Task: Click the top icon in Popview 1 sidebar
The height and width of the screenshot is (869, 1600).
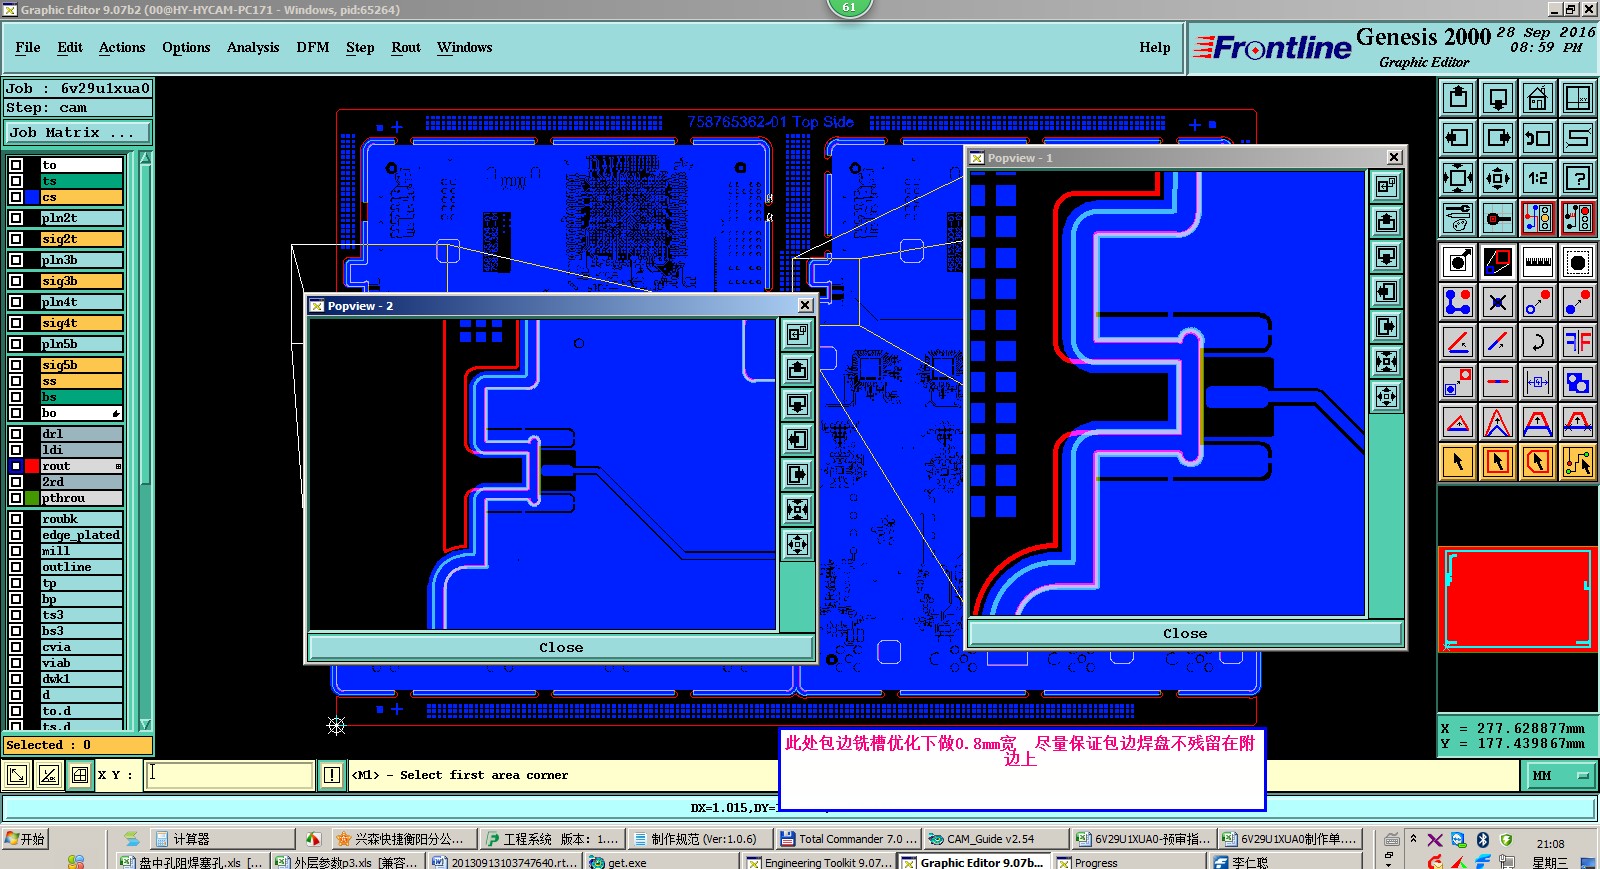Action: tap(1386, 186)
